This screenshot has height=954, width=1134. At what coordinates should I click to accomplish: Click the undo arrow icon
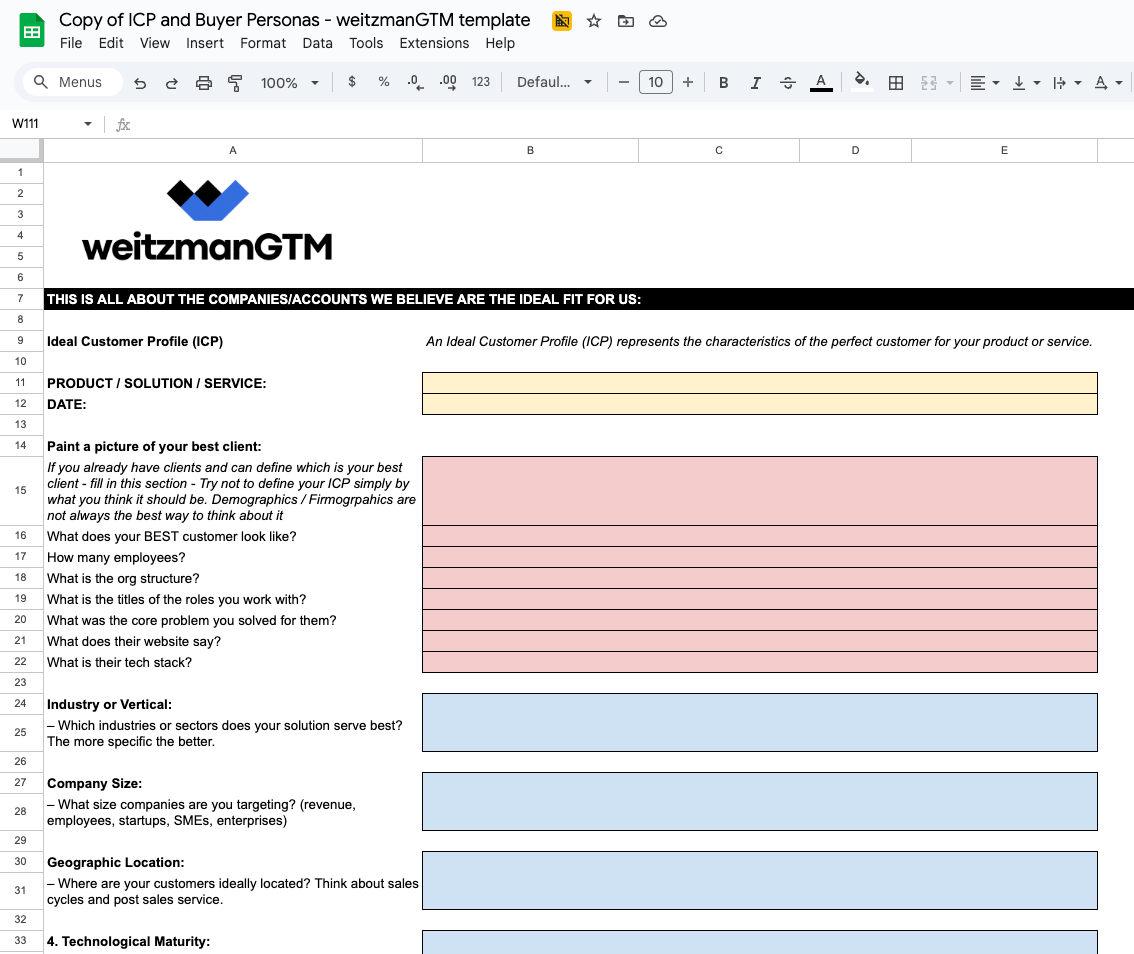[x=140, y=83]
